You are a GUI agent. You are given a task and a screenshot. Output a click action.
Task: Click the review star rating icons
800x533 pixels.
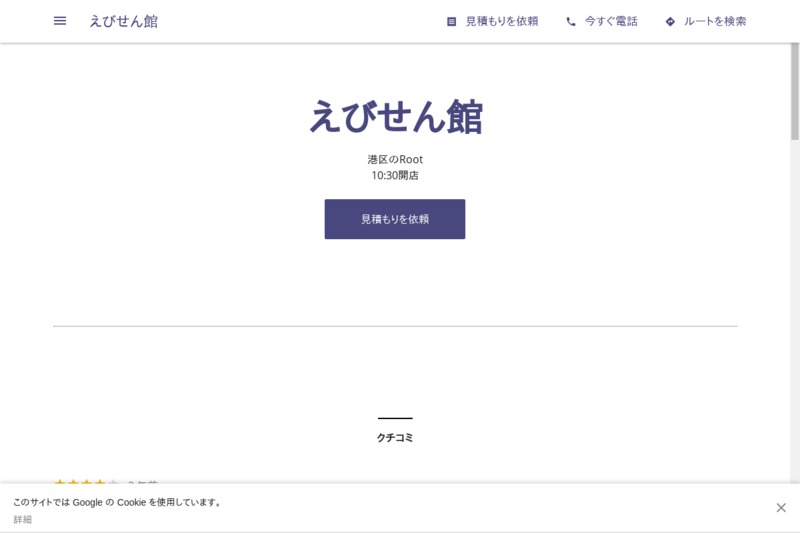coord(86,482)
